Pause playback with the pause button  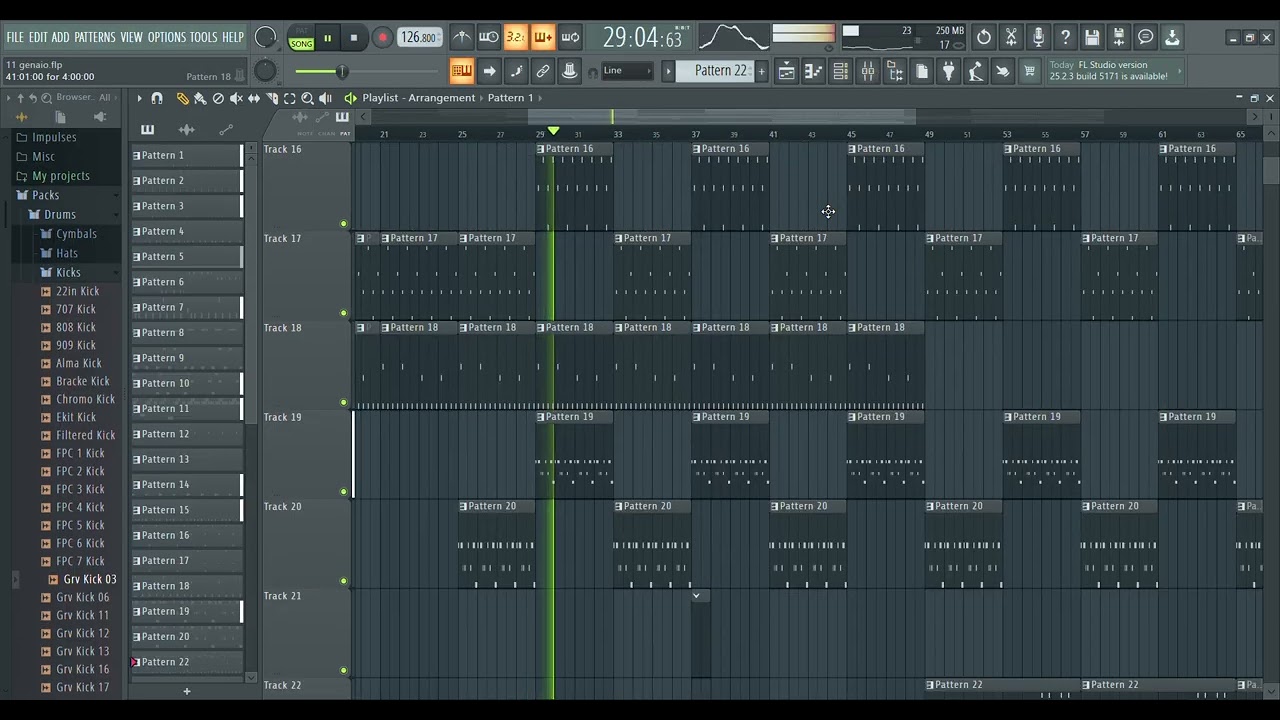327,38
